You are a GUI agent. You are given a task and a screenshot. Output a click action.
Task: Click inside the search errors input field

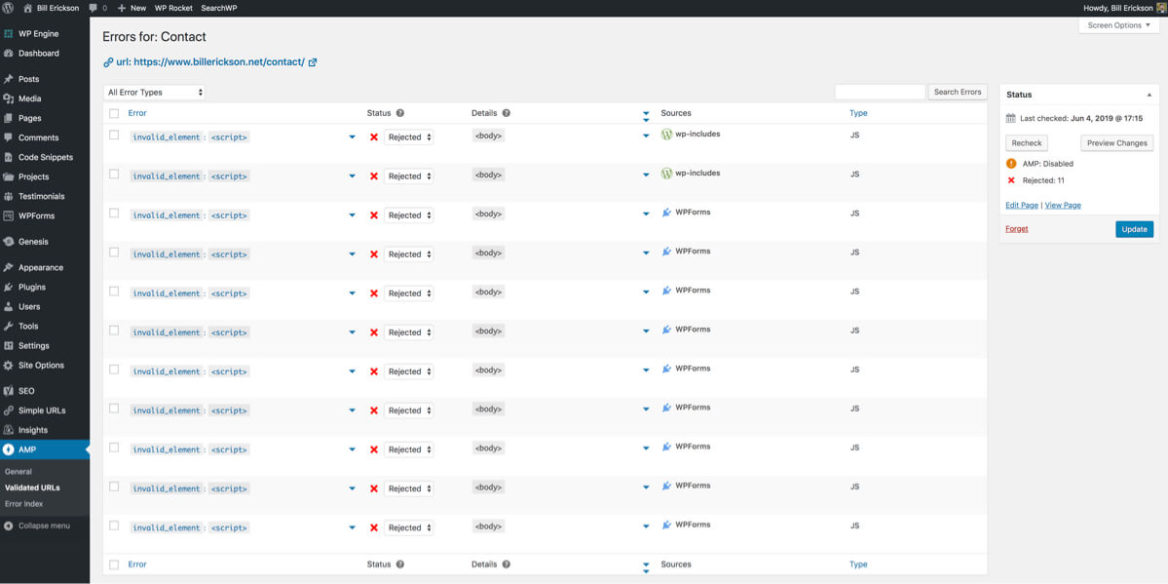tap(880, 91)
